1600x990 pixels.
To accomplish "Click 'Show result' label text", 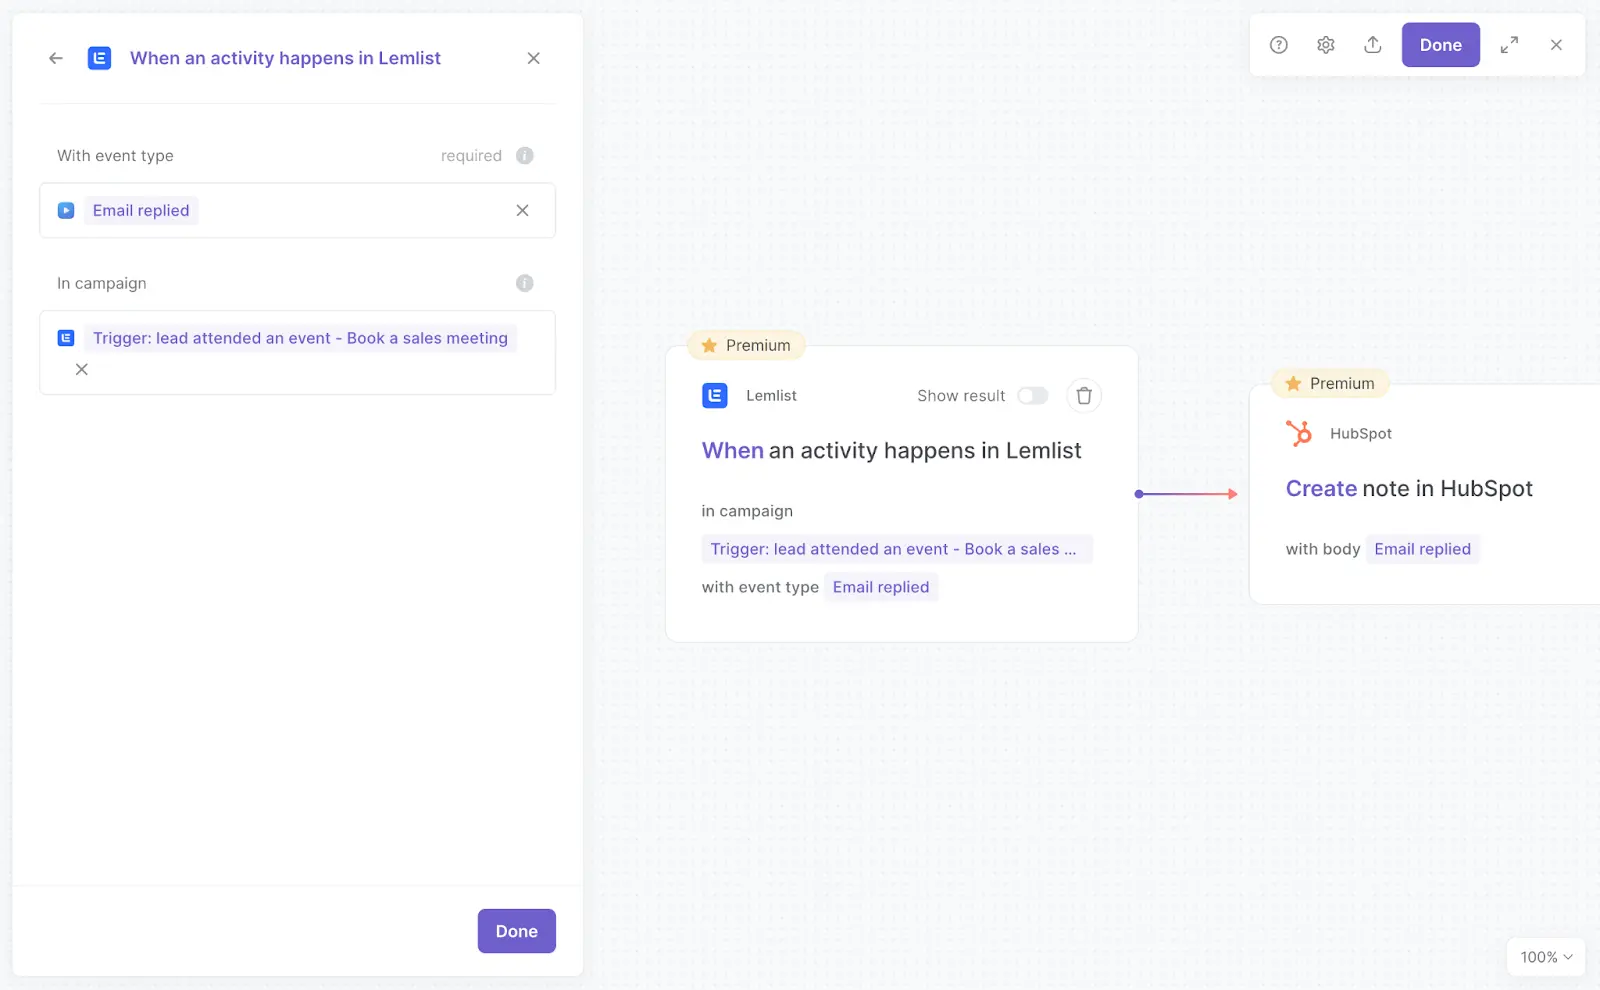I will [x=961, y=396].
